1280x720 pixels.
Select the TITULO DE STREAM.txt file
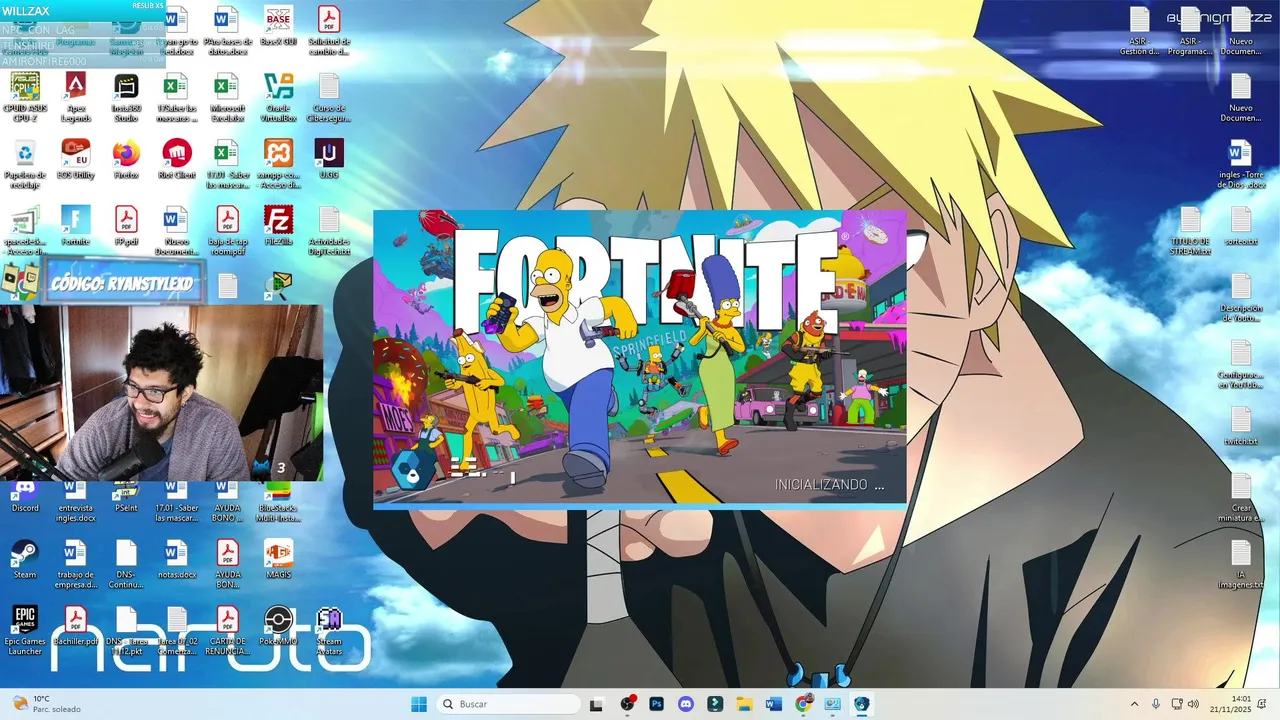click(x=1190, y=230)
